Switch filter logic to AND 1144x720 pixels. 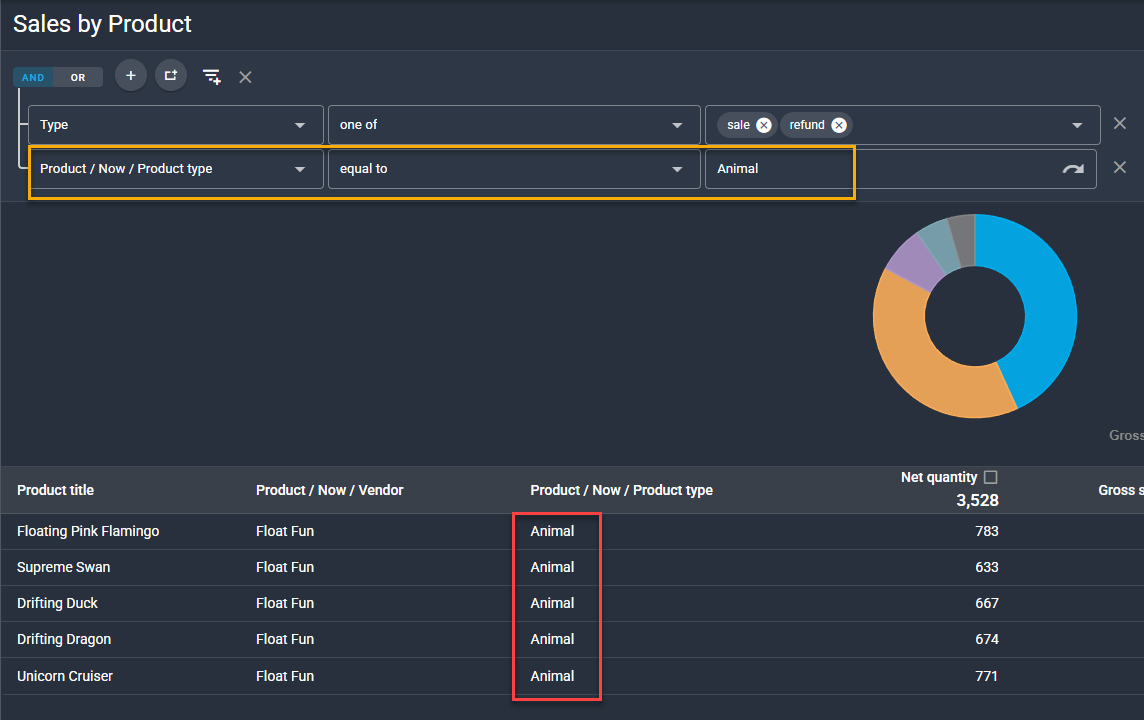point(34,77)
